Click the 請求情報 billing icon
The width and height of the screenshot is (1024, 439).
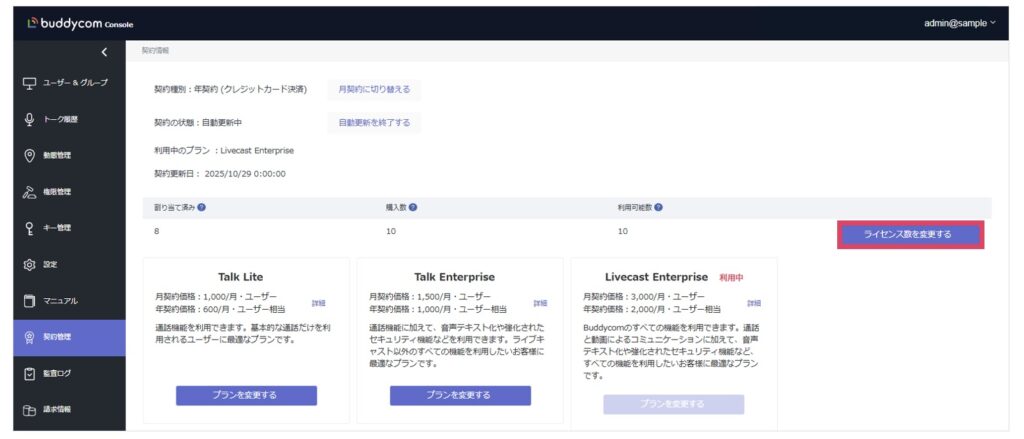coord(29,409)
